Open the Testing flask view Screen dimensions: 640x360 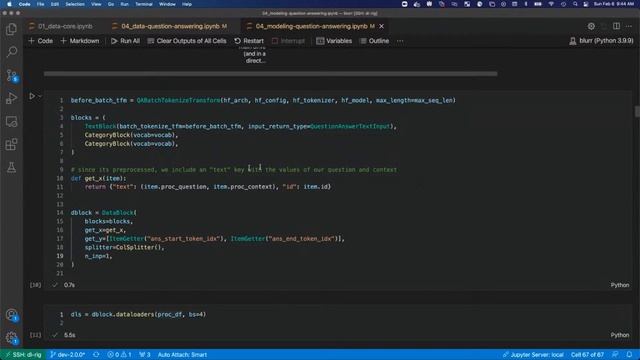(x=11, y=167)
